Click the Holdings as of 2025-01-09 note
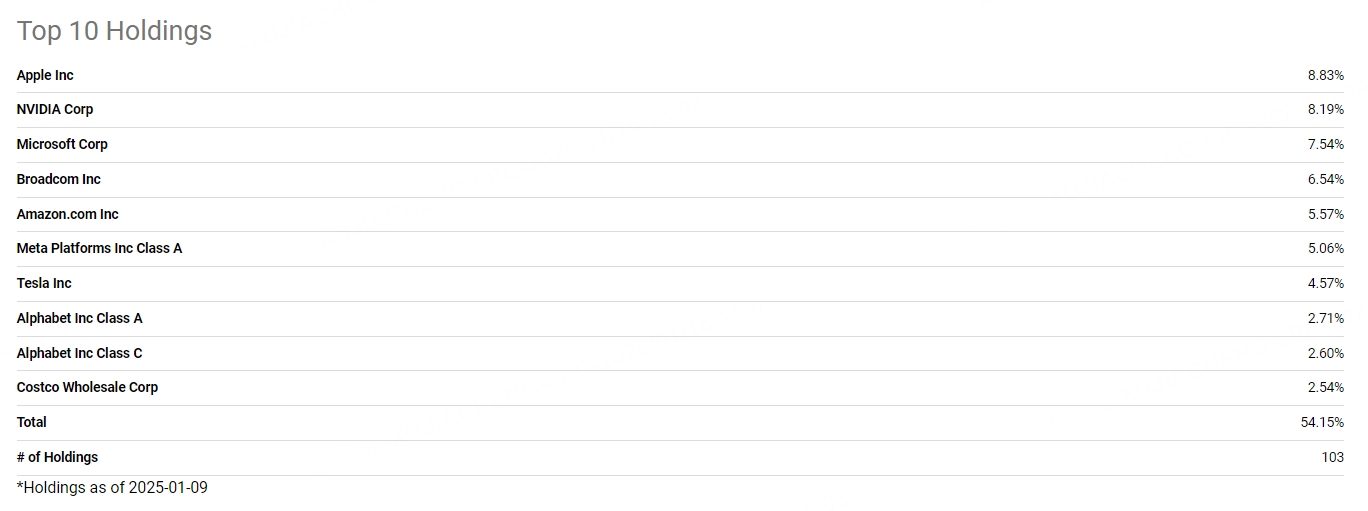This screenshot has height=511, width=1368. click(x=112, y=488)
